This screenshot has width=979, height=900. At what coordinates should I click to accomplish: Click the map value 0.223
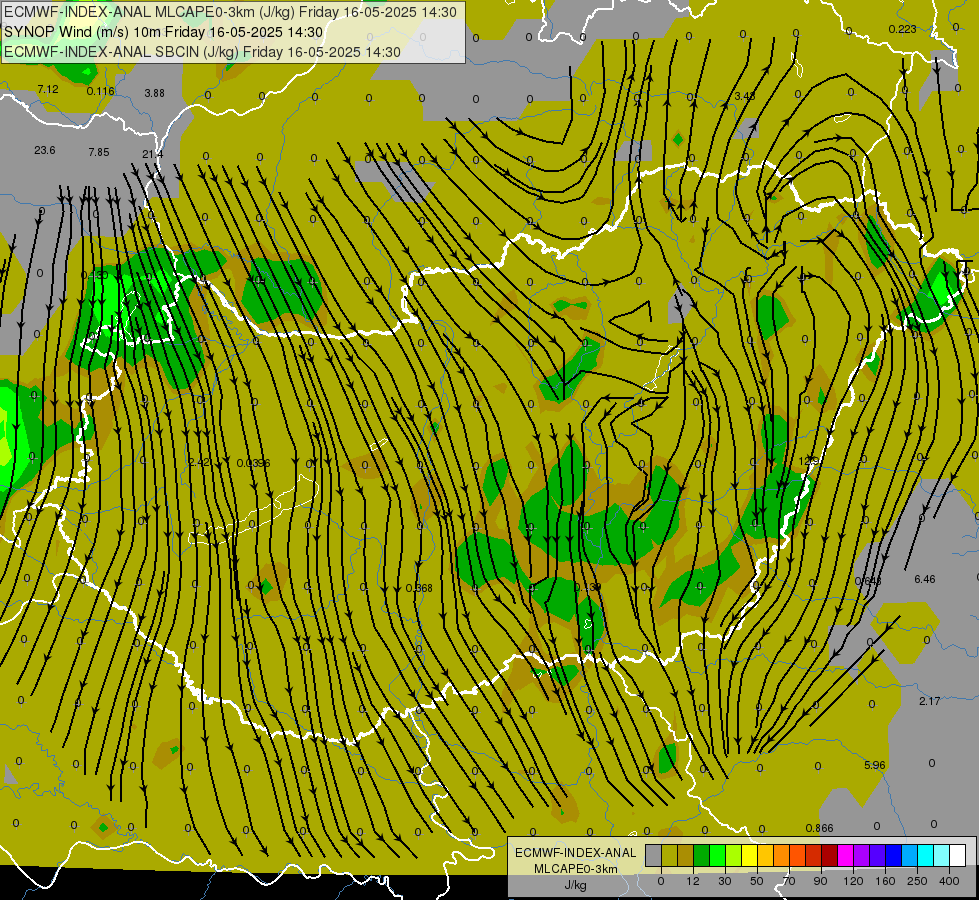[x=902, y=29]
